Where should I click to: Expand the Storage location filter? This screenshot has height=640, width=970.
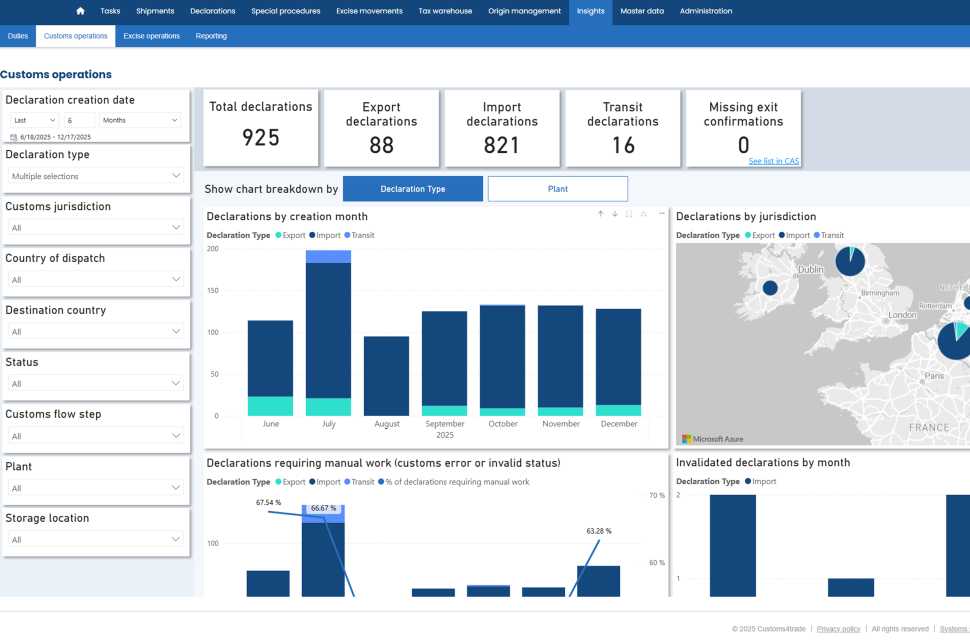pyautogui.click(x=96, y=540)
